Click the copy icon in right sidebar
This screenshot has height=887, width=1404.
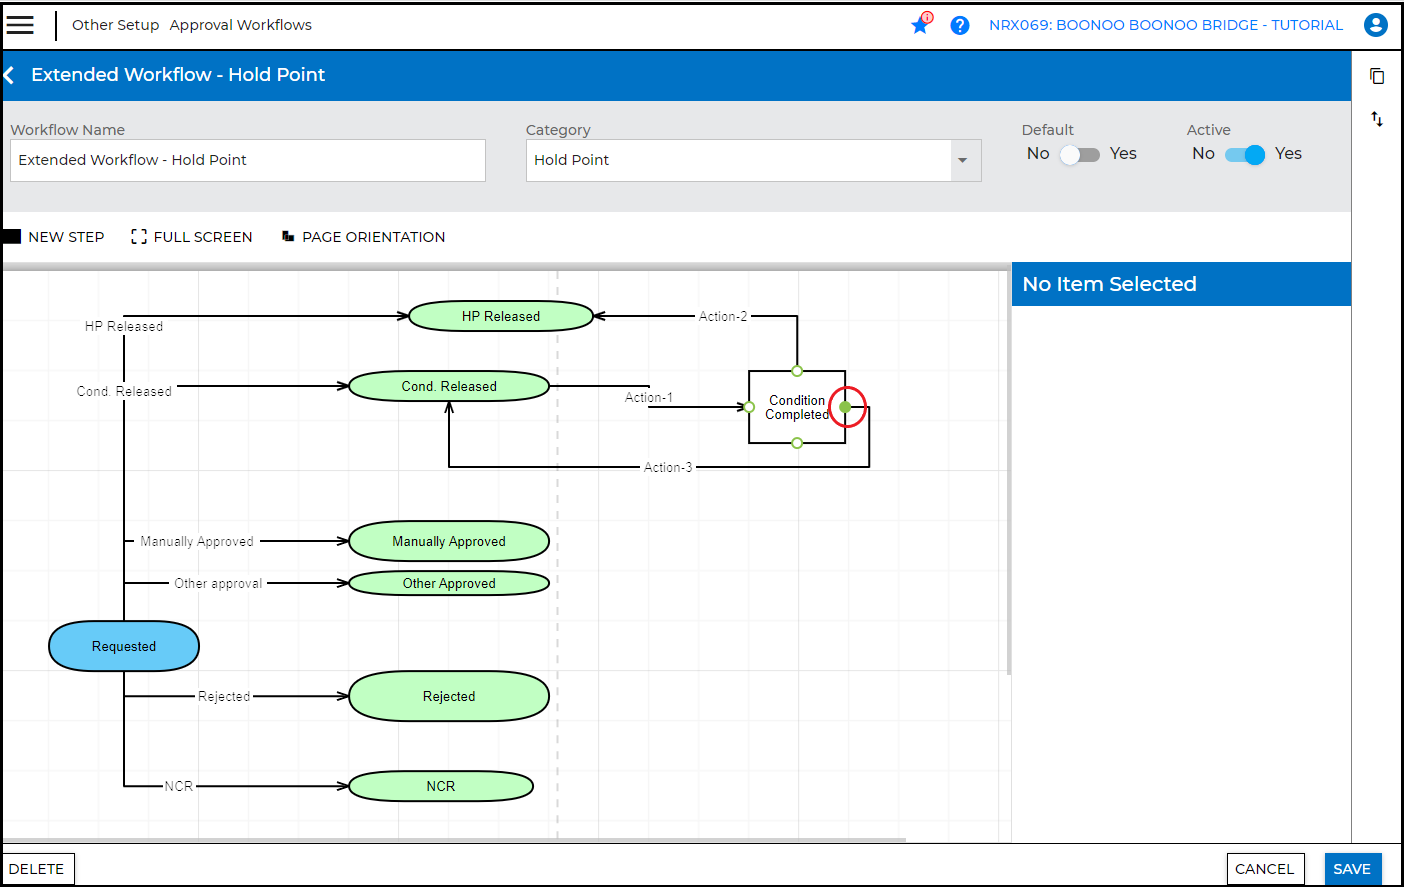pyautogui.click(x=1377, y=76)
